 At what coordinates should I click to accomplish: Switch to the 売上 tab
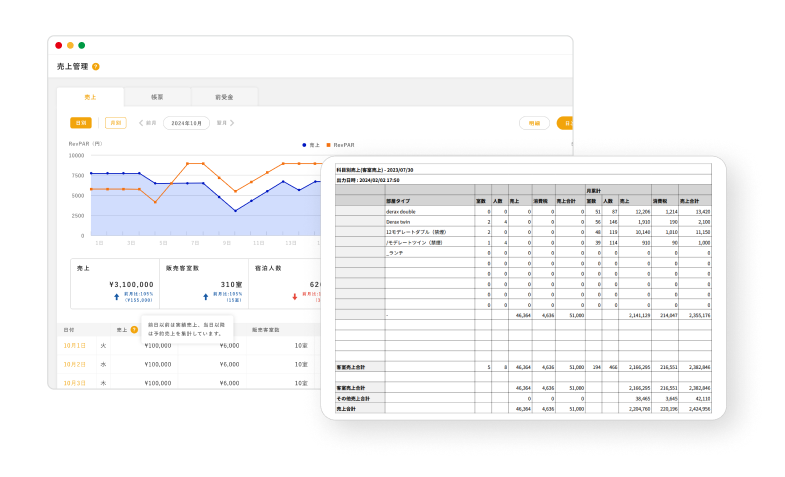click(x=90, y=97)
